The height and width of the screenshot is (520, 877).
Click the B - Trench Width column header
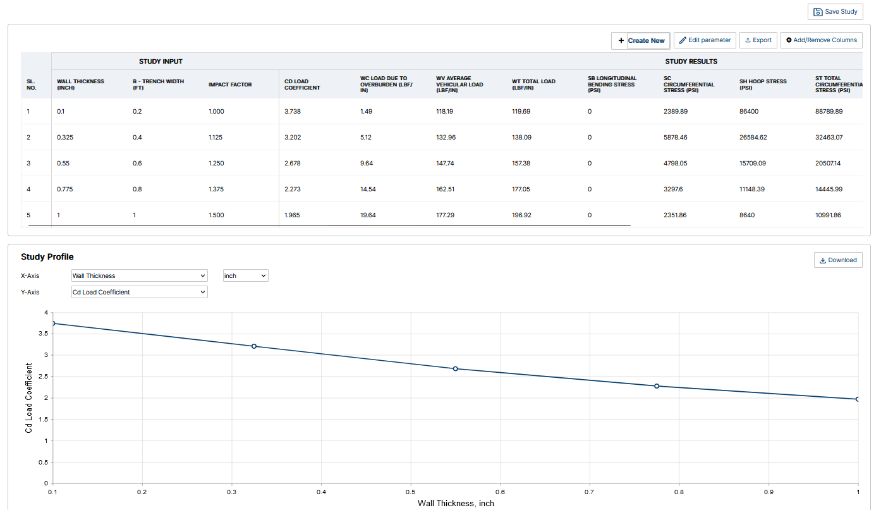[158, 84]
